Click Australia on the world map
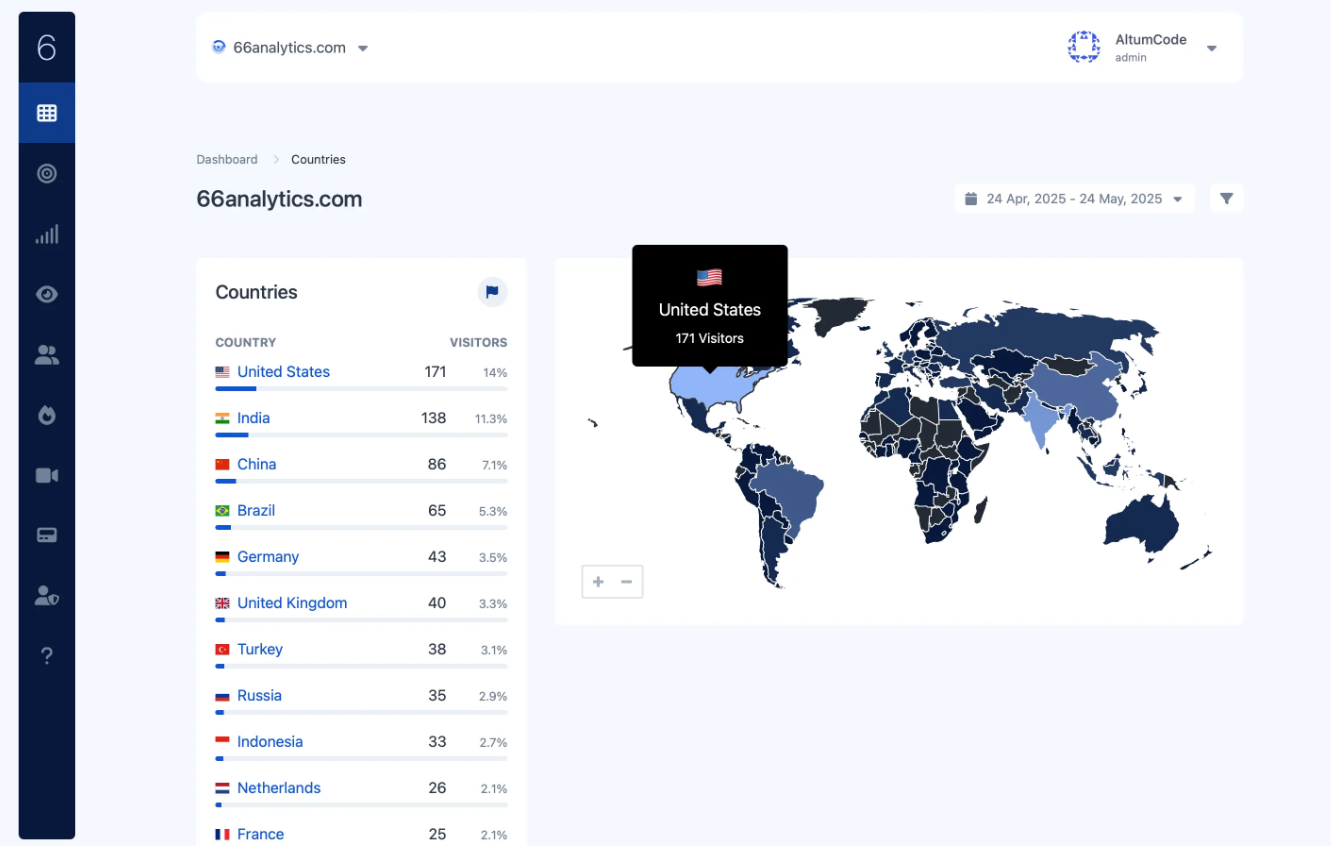The image size is (1331, 846). click(1142, 520)
